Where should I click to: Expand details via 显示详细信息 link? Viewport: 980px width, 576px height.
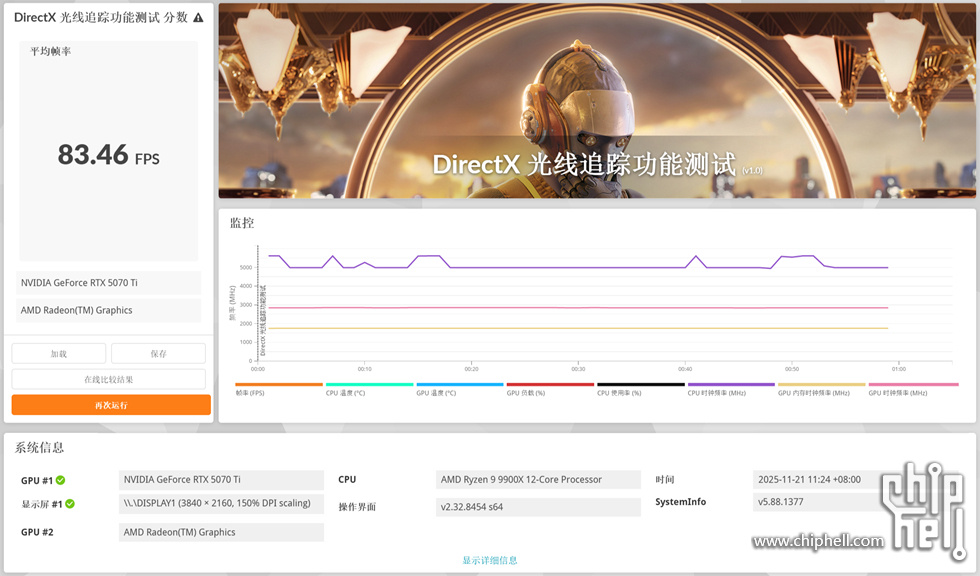click(x=490, y=560)
